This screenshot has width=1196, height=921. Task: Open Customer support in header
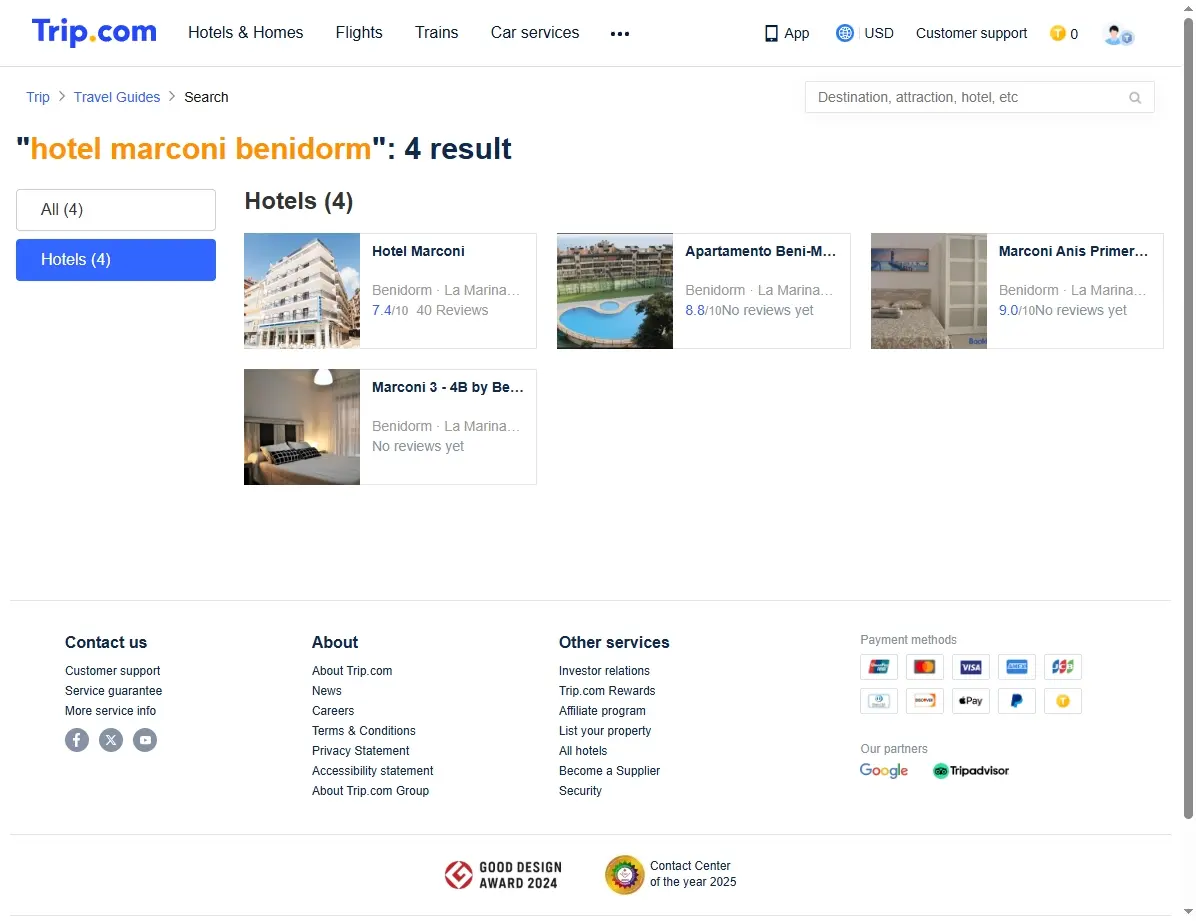coord(971,33)
